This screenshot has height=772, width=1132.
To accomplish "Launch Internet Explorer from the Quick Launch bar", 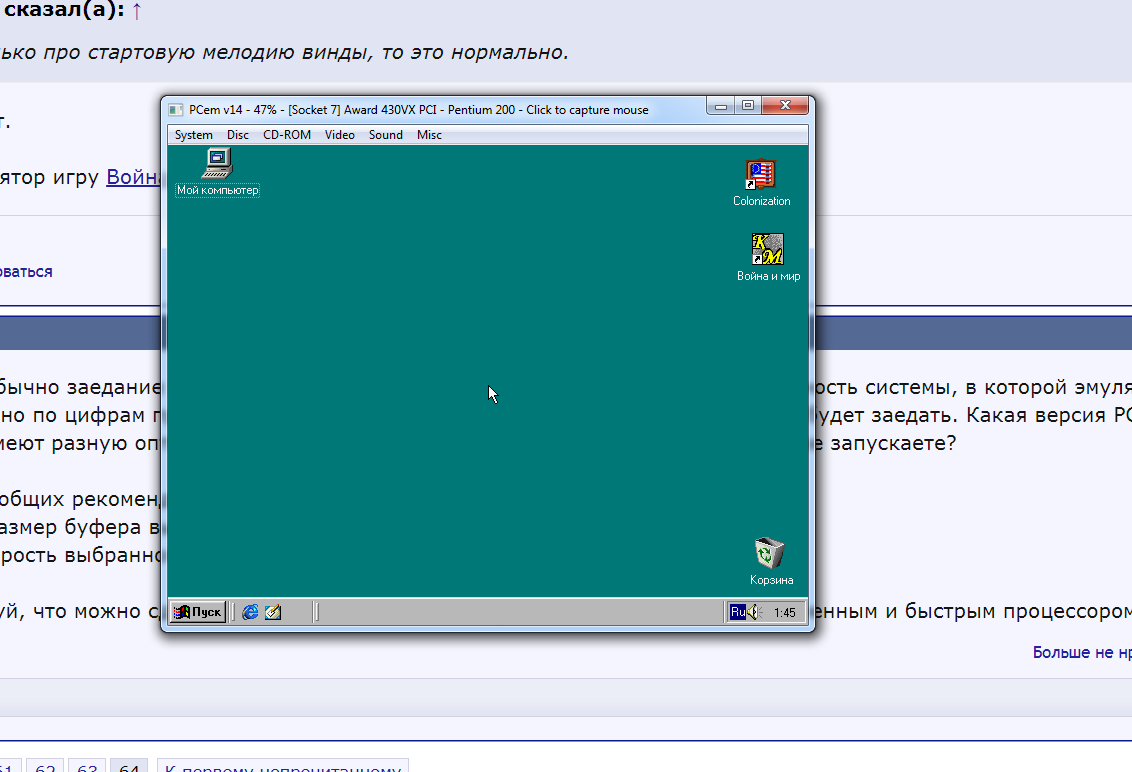I will pos(249,611).
